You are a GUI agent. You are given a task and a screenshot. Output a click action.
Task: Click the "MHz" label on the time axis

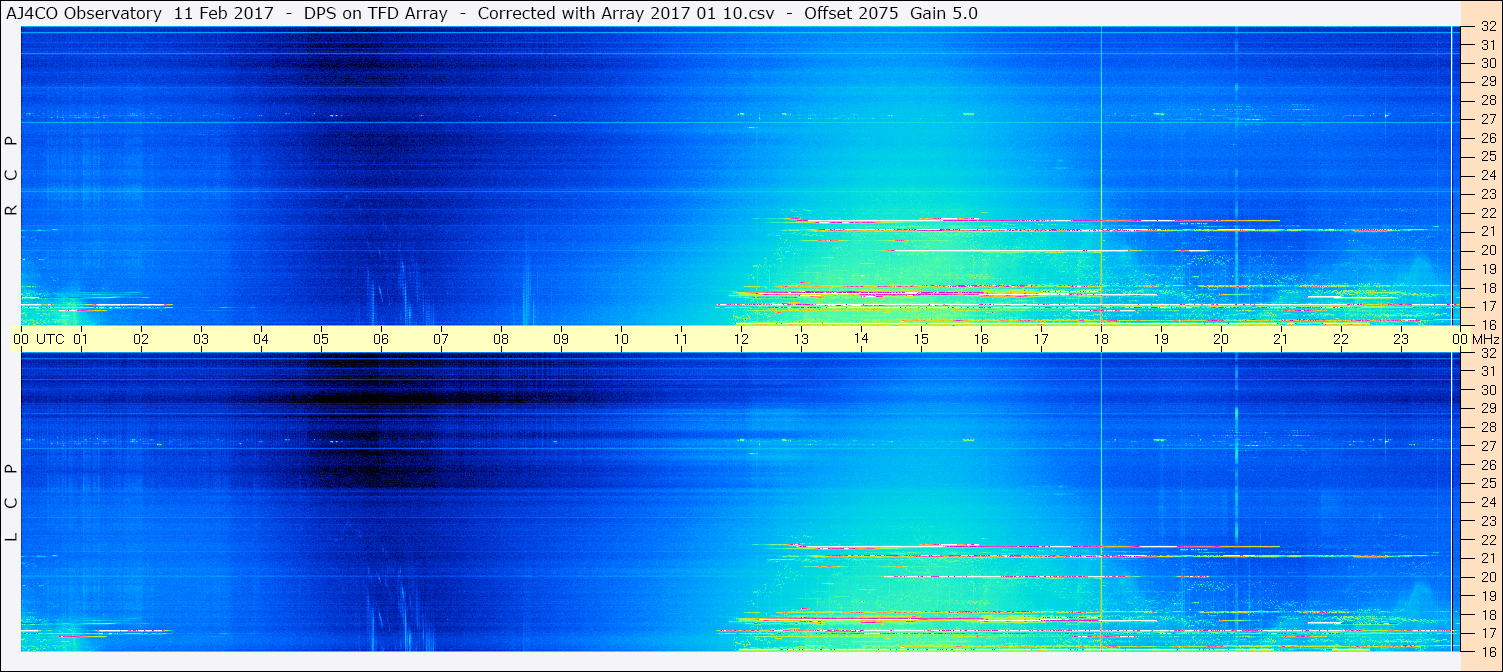[1485, 340]
